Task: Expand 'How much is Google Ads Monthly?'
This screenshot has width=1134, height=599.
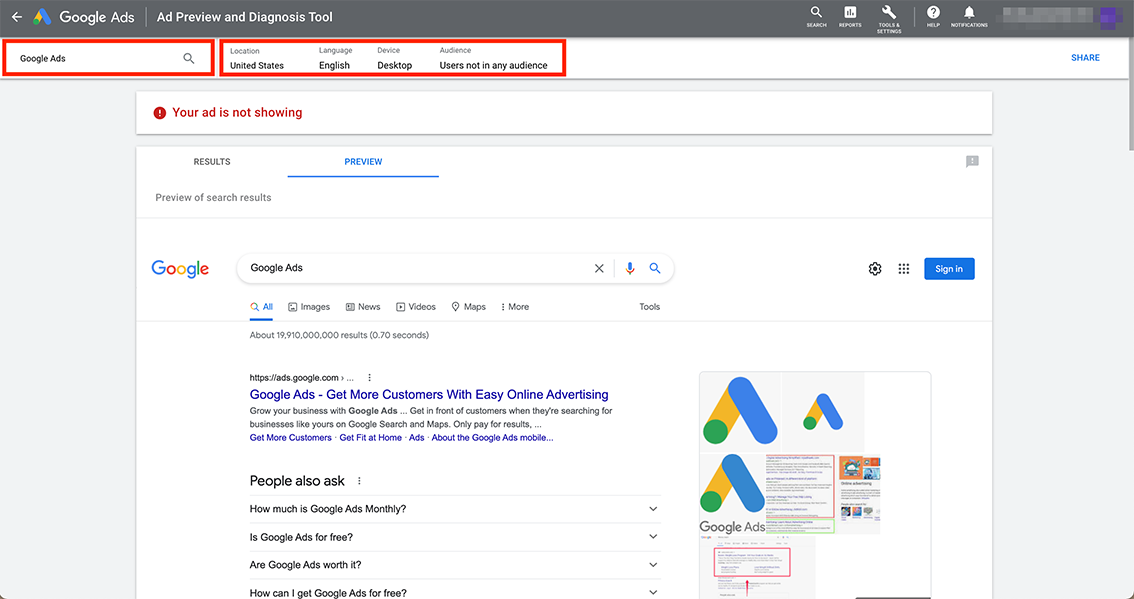Action: point(455,509)
